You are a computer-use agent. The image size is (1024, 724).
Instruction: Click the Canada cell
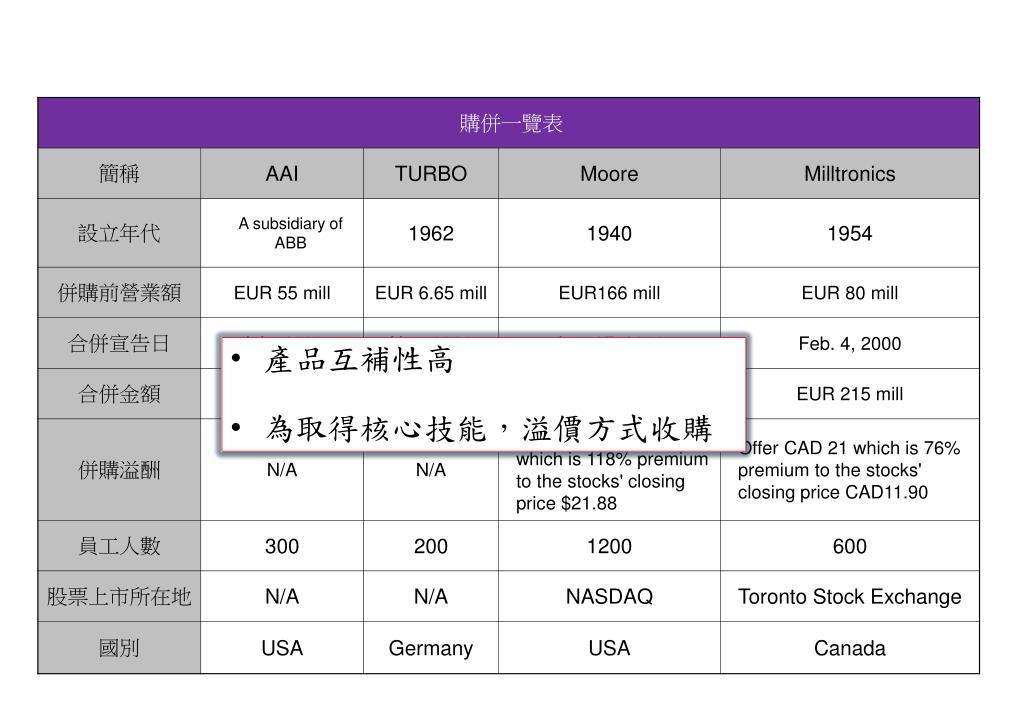tap(850, 648)
